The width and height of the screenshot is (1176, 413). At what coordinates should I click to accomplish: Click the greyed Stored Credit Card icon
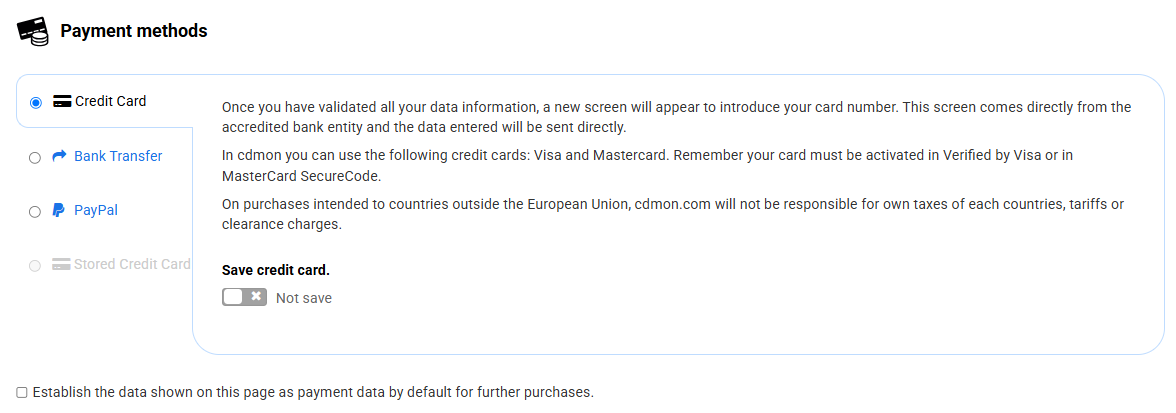pyautogui.click(x=62, y=265)
